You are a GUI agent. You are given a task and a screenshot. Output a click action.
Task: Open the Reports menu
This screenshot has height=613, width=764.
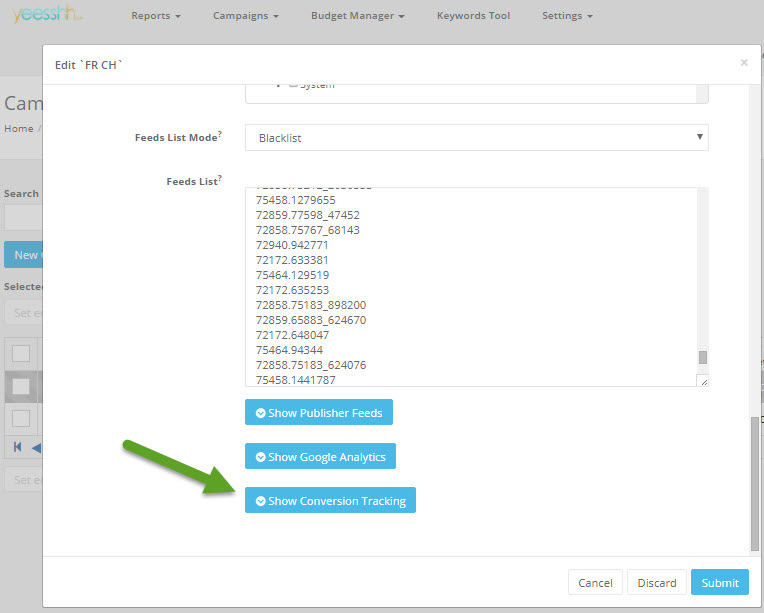(155, 16)
